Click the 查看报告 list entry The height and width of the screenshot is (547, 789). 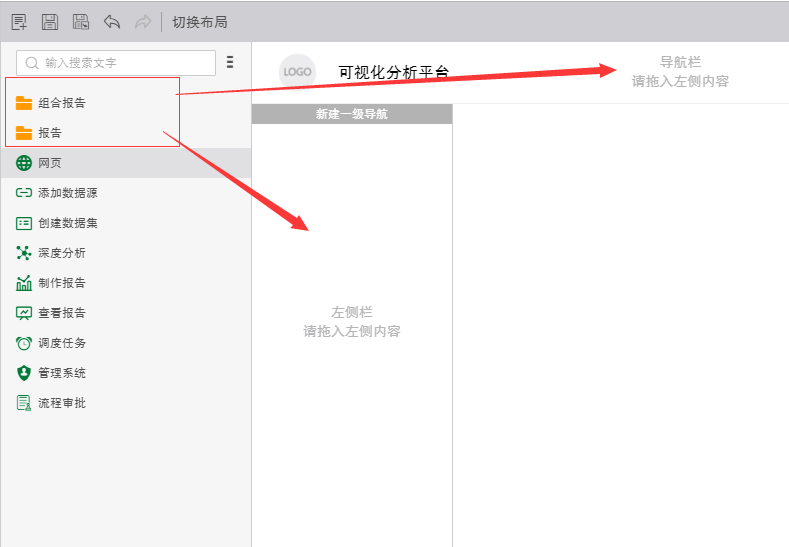(61, 313)
